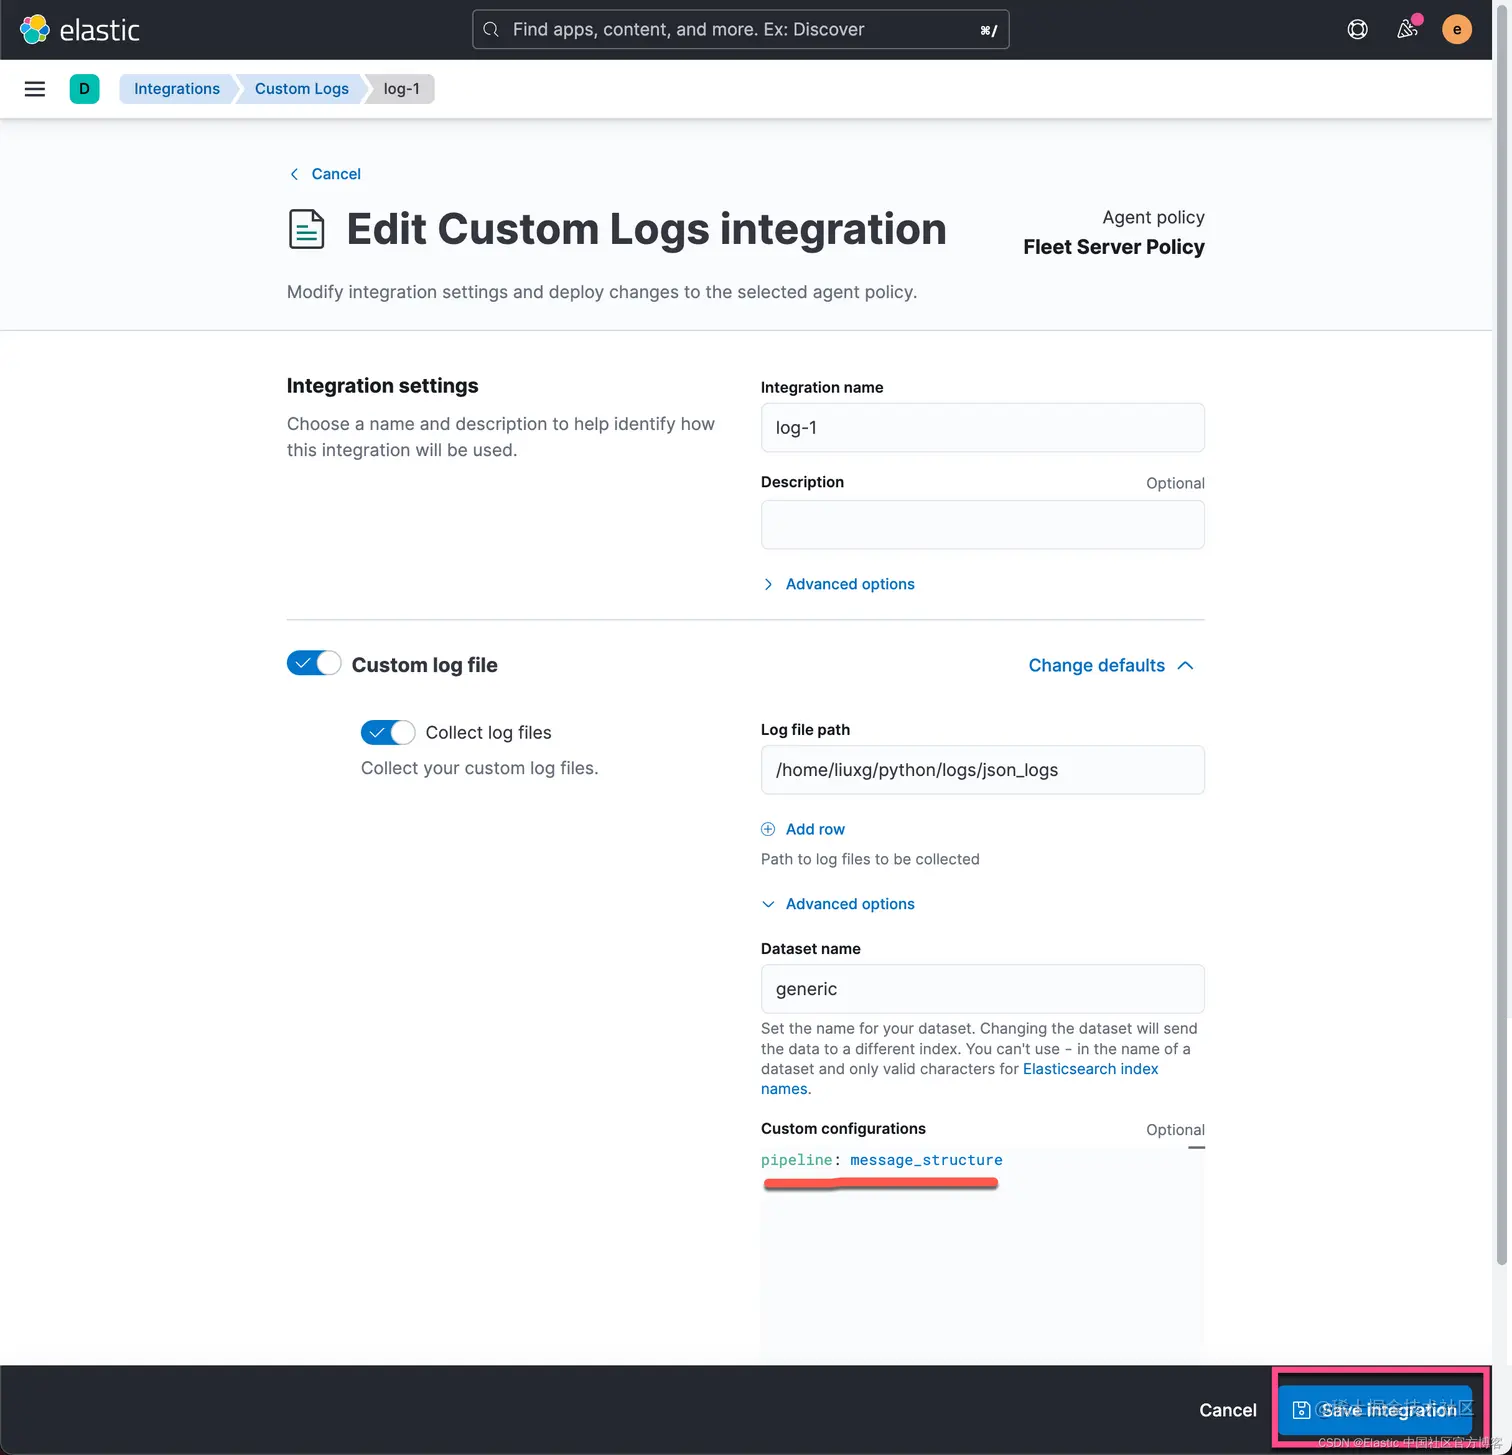Click the plus icon beside Add row

click(x=768, y=829)
